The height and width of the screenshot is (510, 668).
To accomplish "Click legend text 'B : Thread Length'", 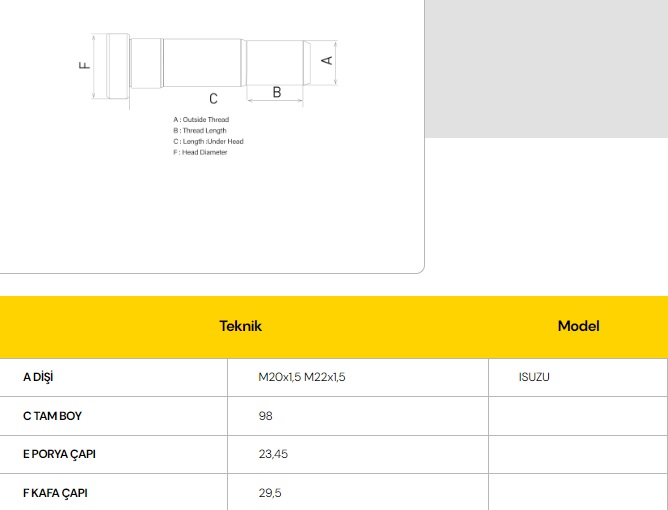I will coord(200,130).
